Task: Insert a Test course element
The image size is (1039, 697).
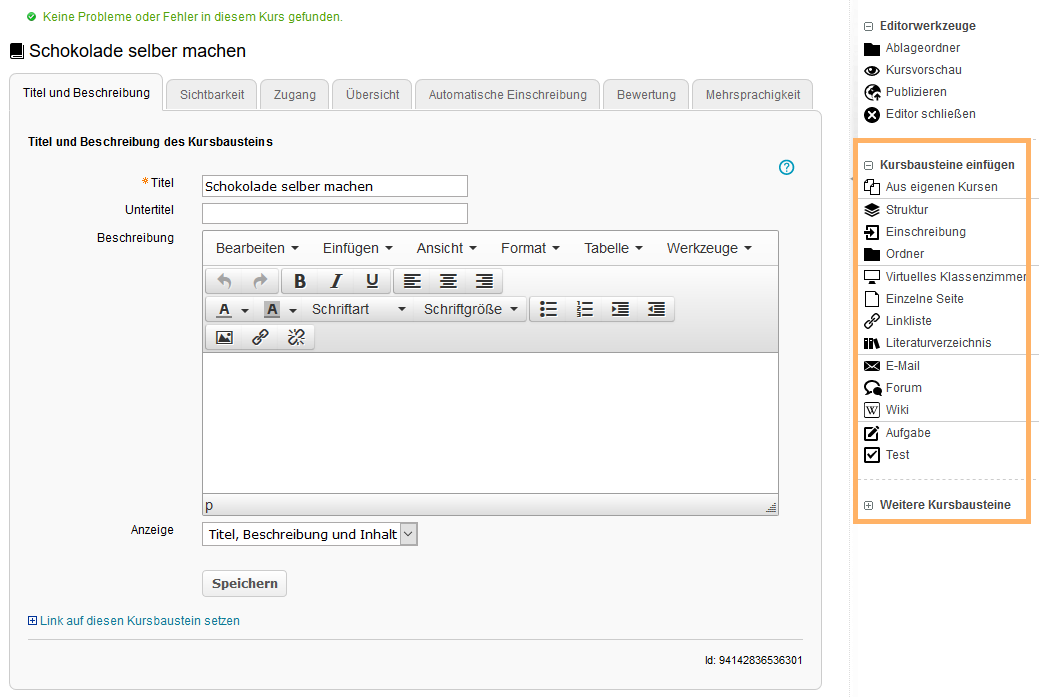Action: coord(896,454)
